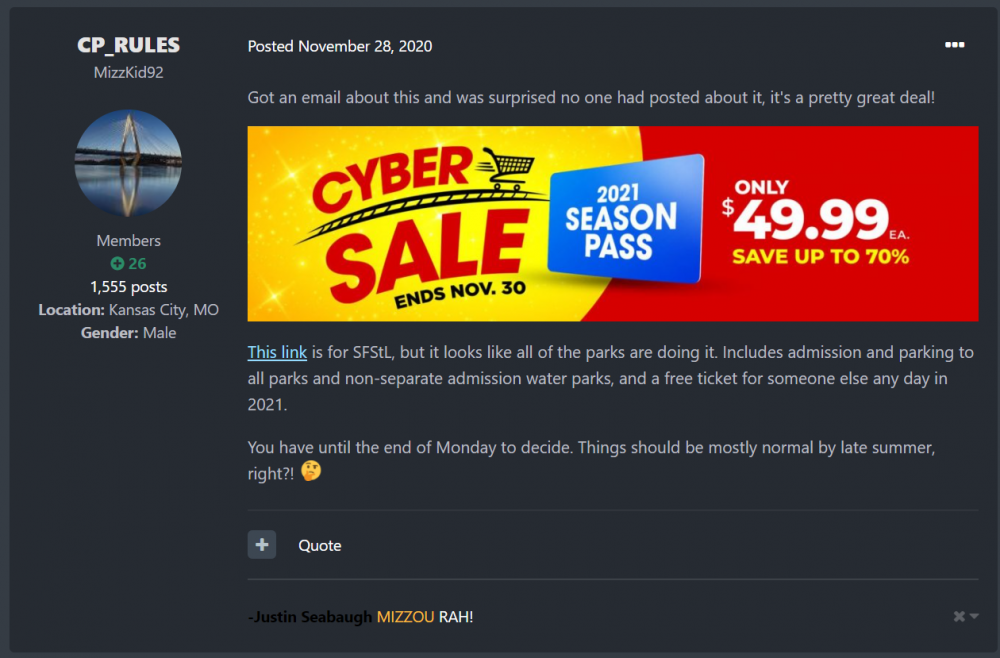View the 1,555 posts count

coord(128,287)
